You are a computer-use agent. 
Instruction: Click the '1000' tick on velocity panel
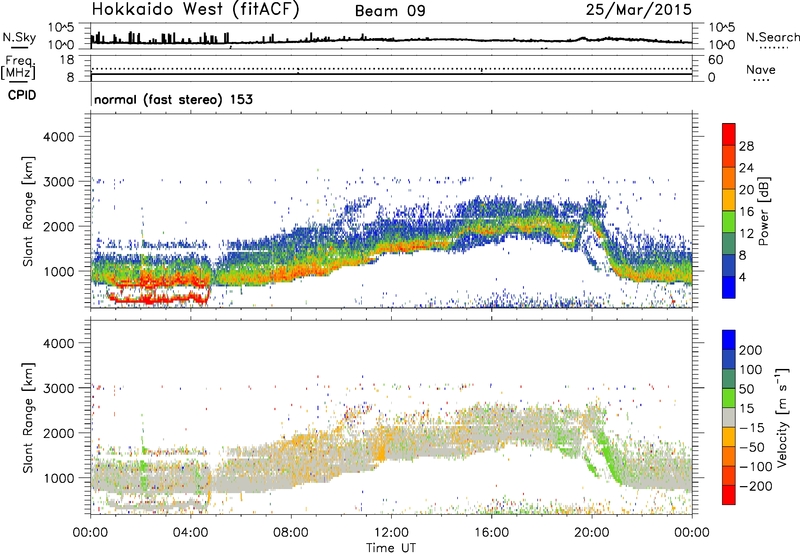(x=58, y=477)
